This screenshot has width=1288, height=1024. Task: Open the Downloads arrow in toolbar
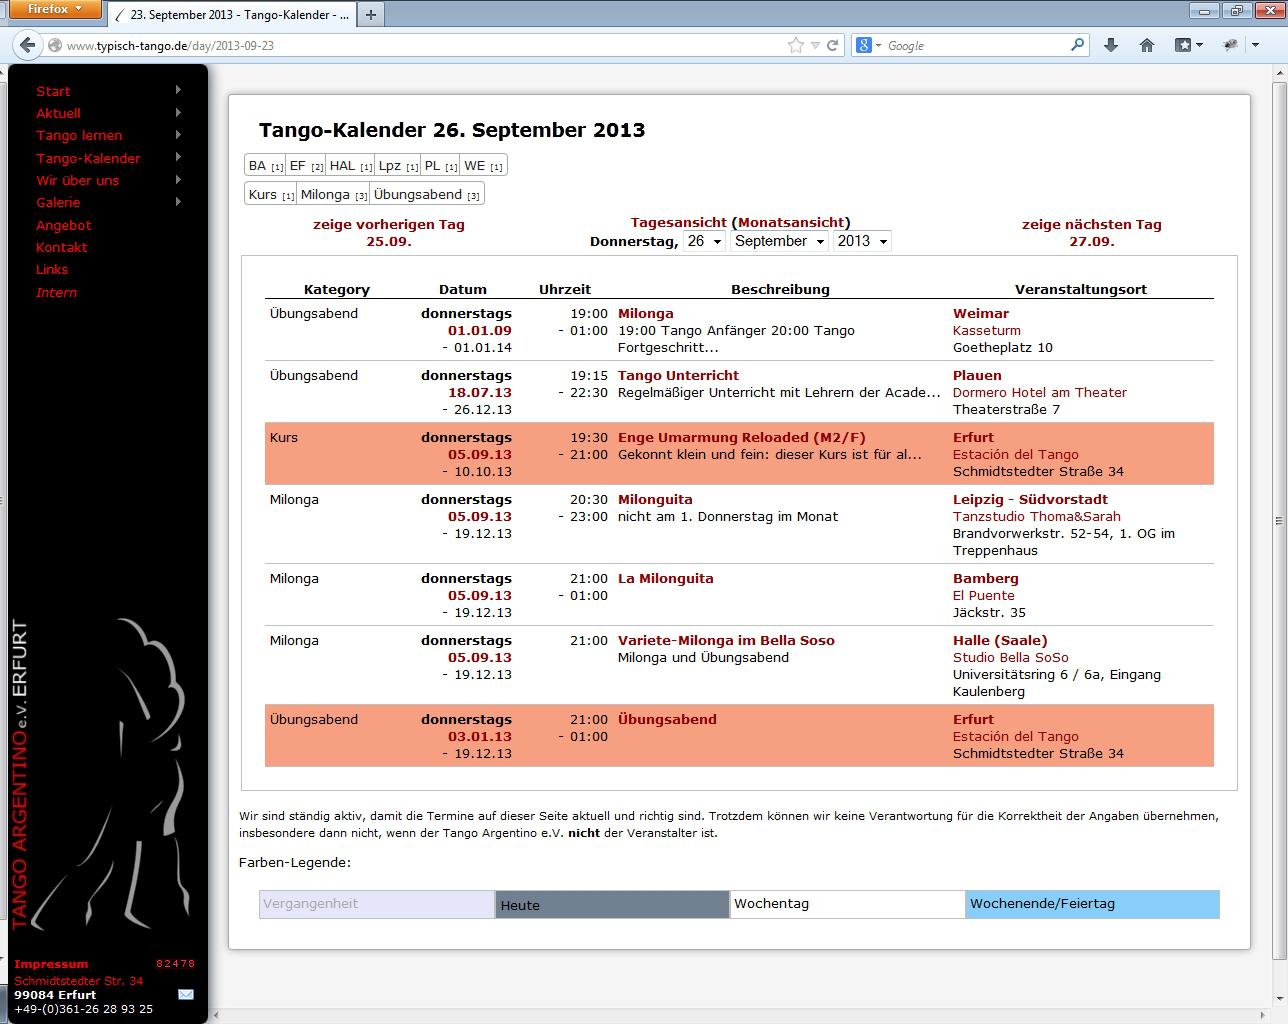point(1110,45)
